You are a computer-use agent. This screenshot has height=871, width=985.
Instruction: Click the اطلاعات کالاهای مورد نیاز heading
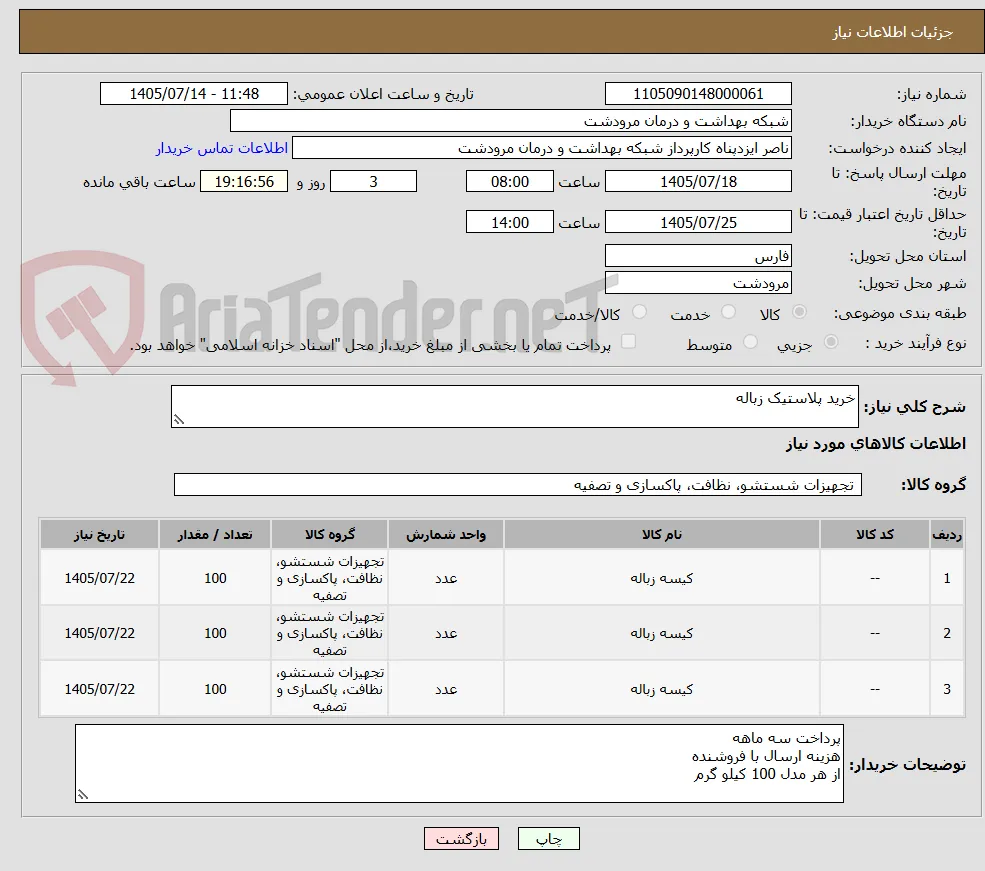tap(876, 444)
